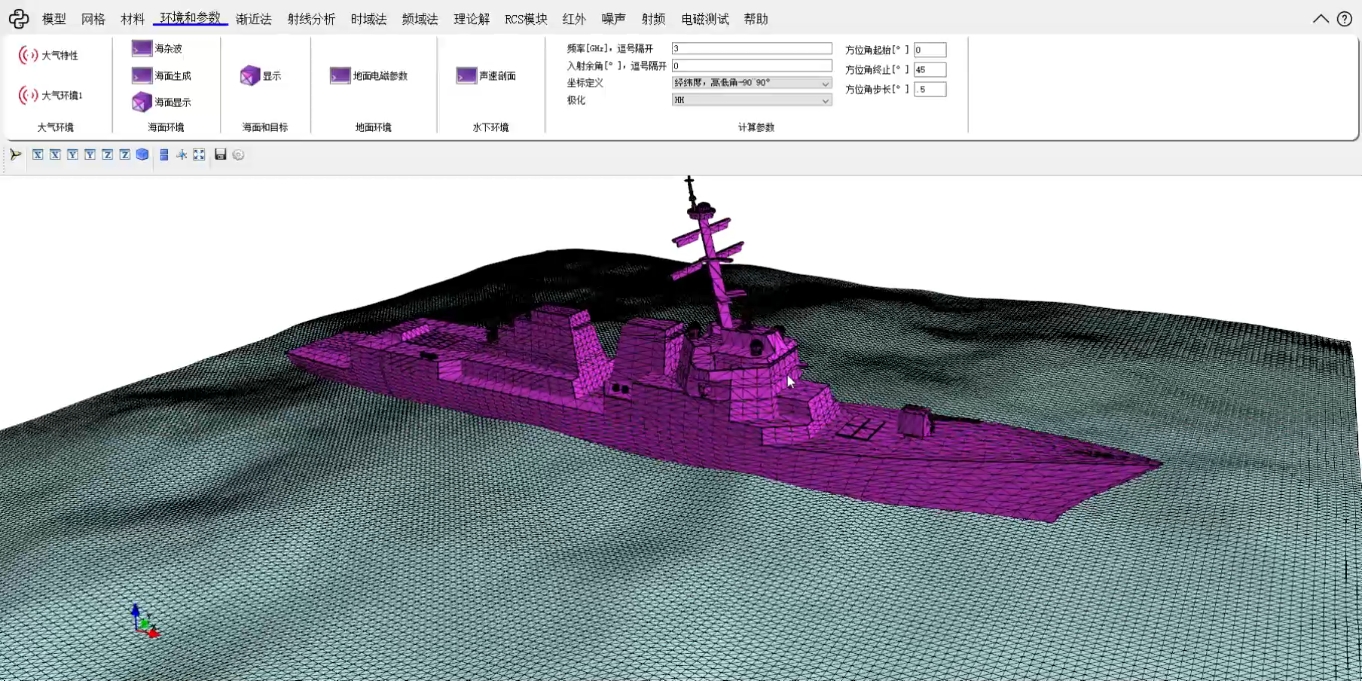The image size is (1362, 681).
Task: Click the 大气环境1 button
Action: (29, 96)
